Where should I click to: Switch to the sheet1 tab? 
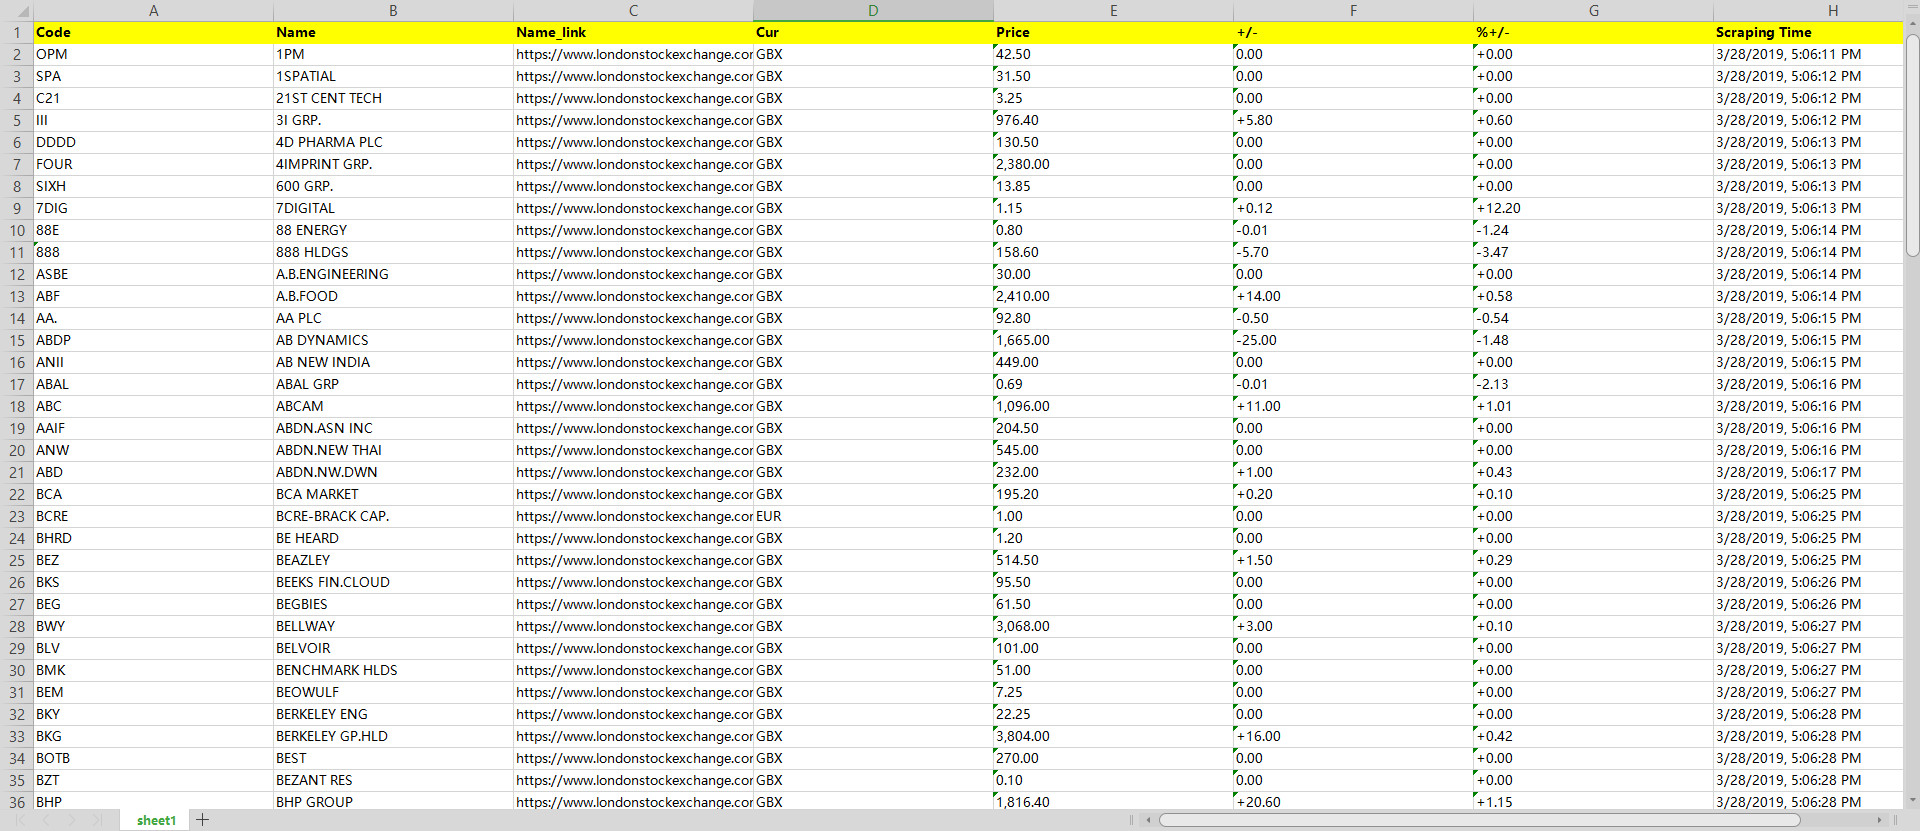coord(156,820)
